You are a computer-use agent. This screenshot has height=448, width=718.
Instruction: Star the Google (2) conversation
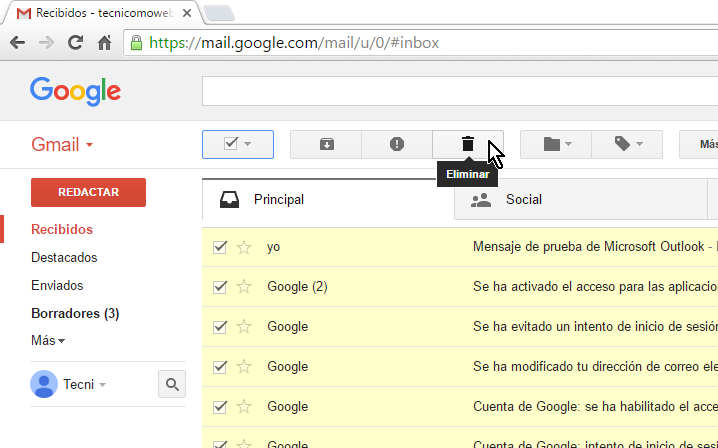pos(244,287)
